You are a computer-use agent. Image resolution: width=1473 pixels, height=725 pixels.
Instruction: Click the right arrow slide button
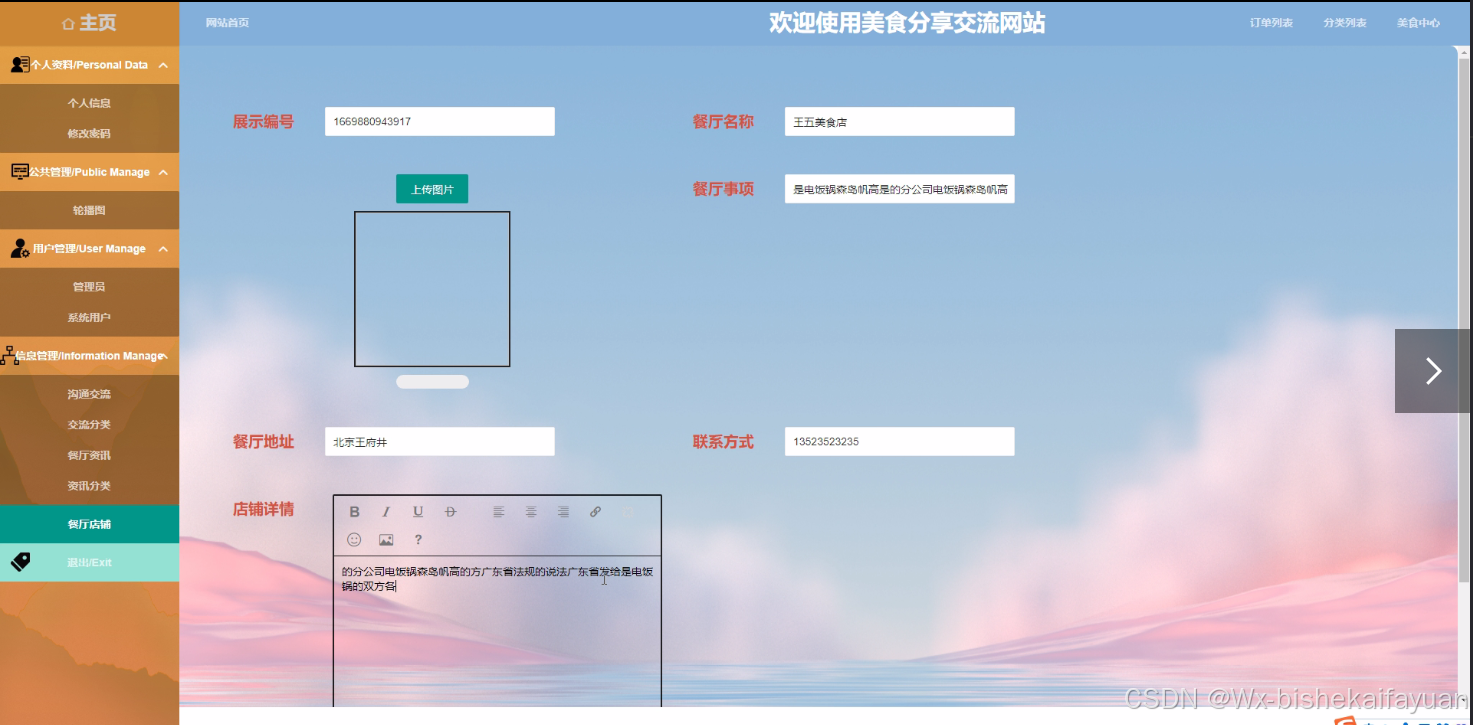click(1433, 371)
